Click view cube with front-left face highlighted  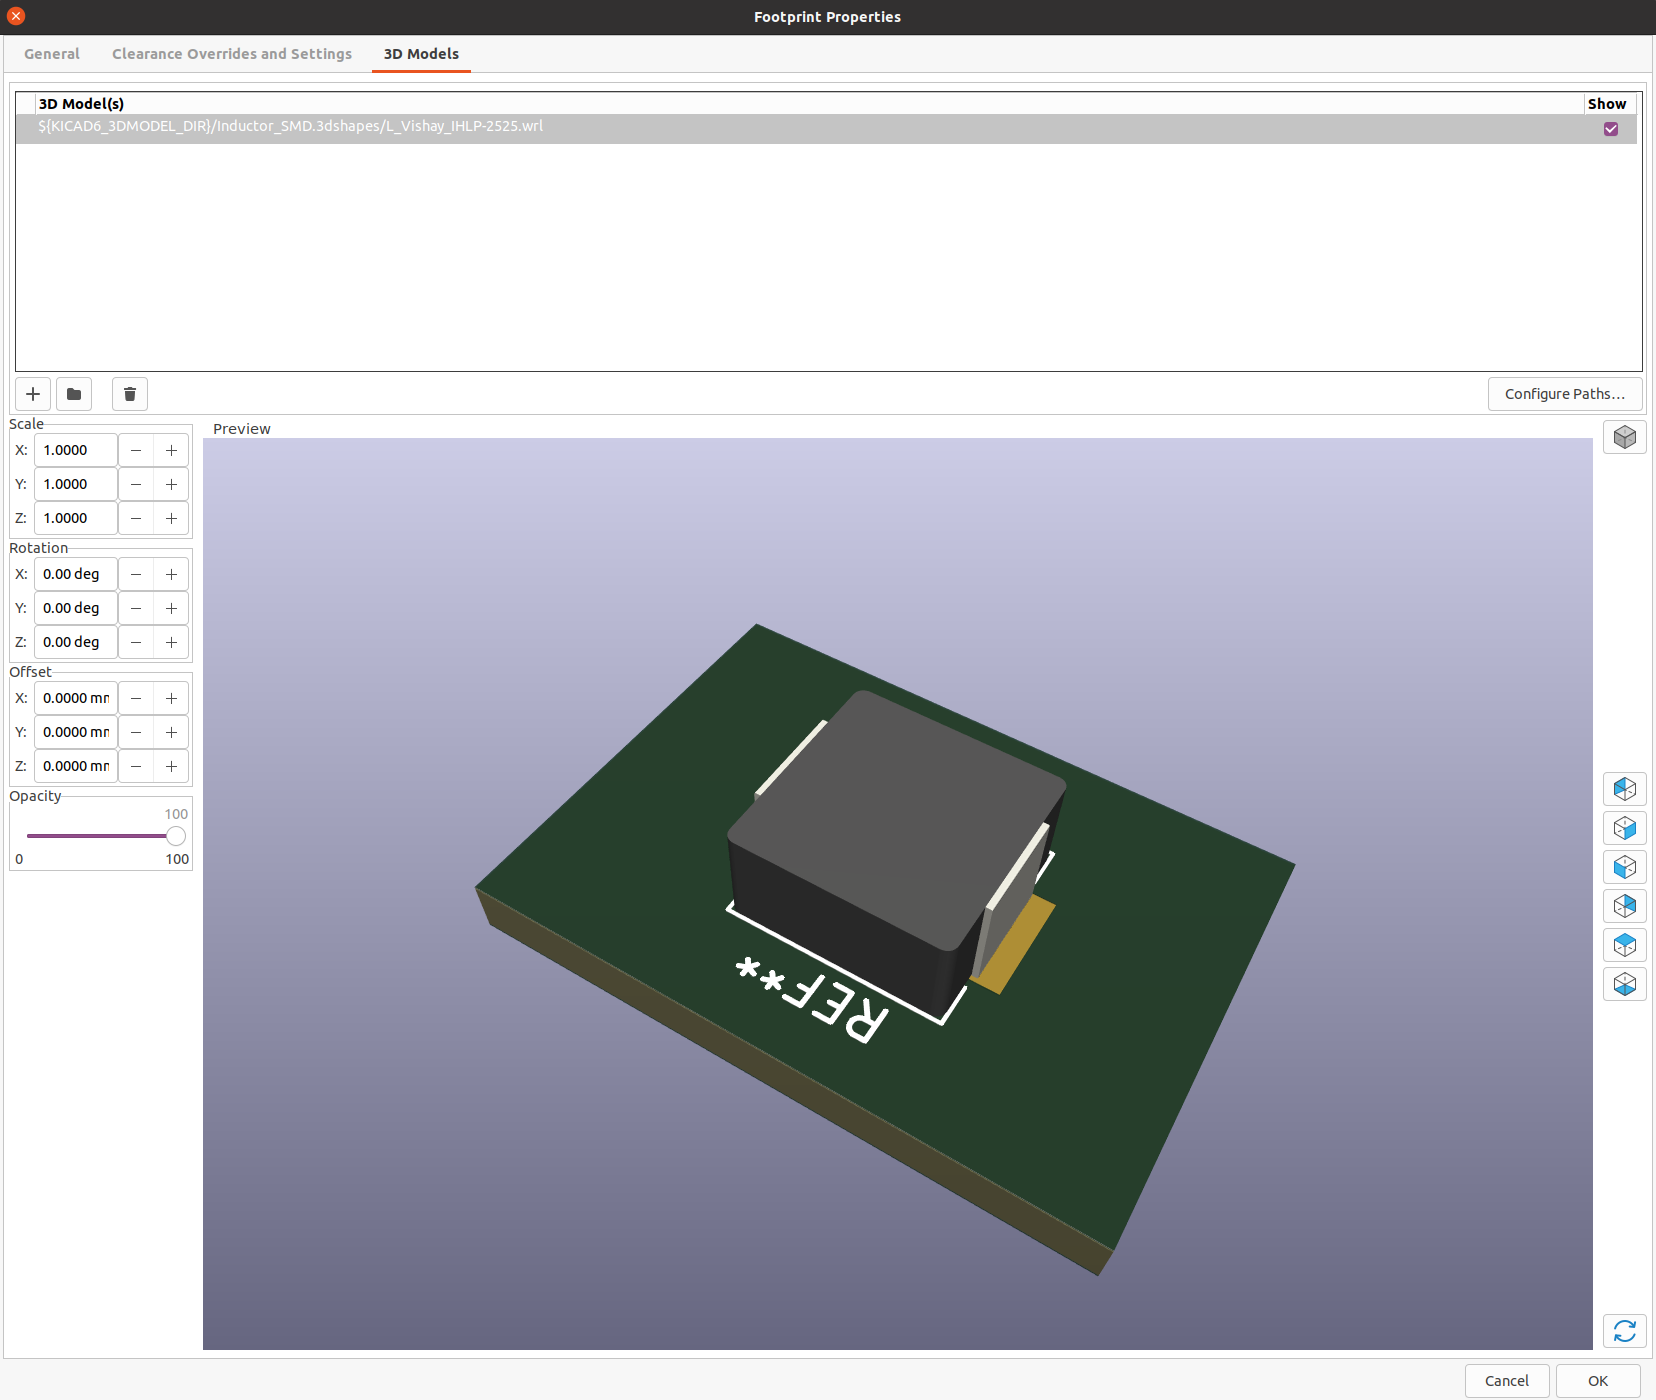pyautogui.click(x=1624, y=867)
